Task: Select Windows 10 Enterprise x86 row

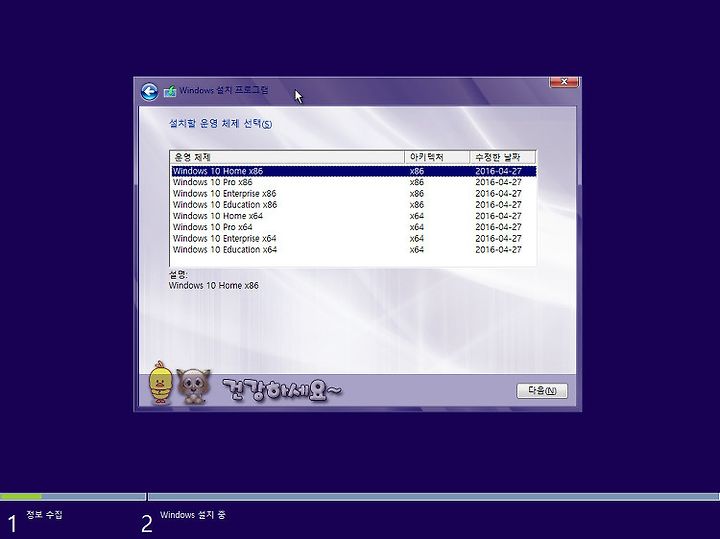Action: [x=353, y=193]
